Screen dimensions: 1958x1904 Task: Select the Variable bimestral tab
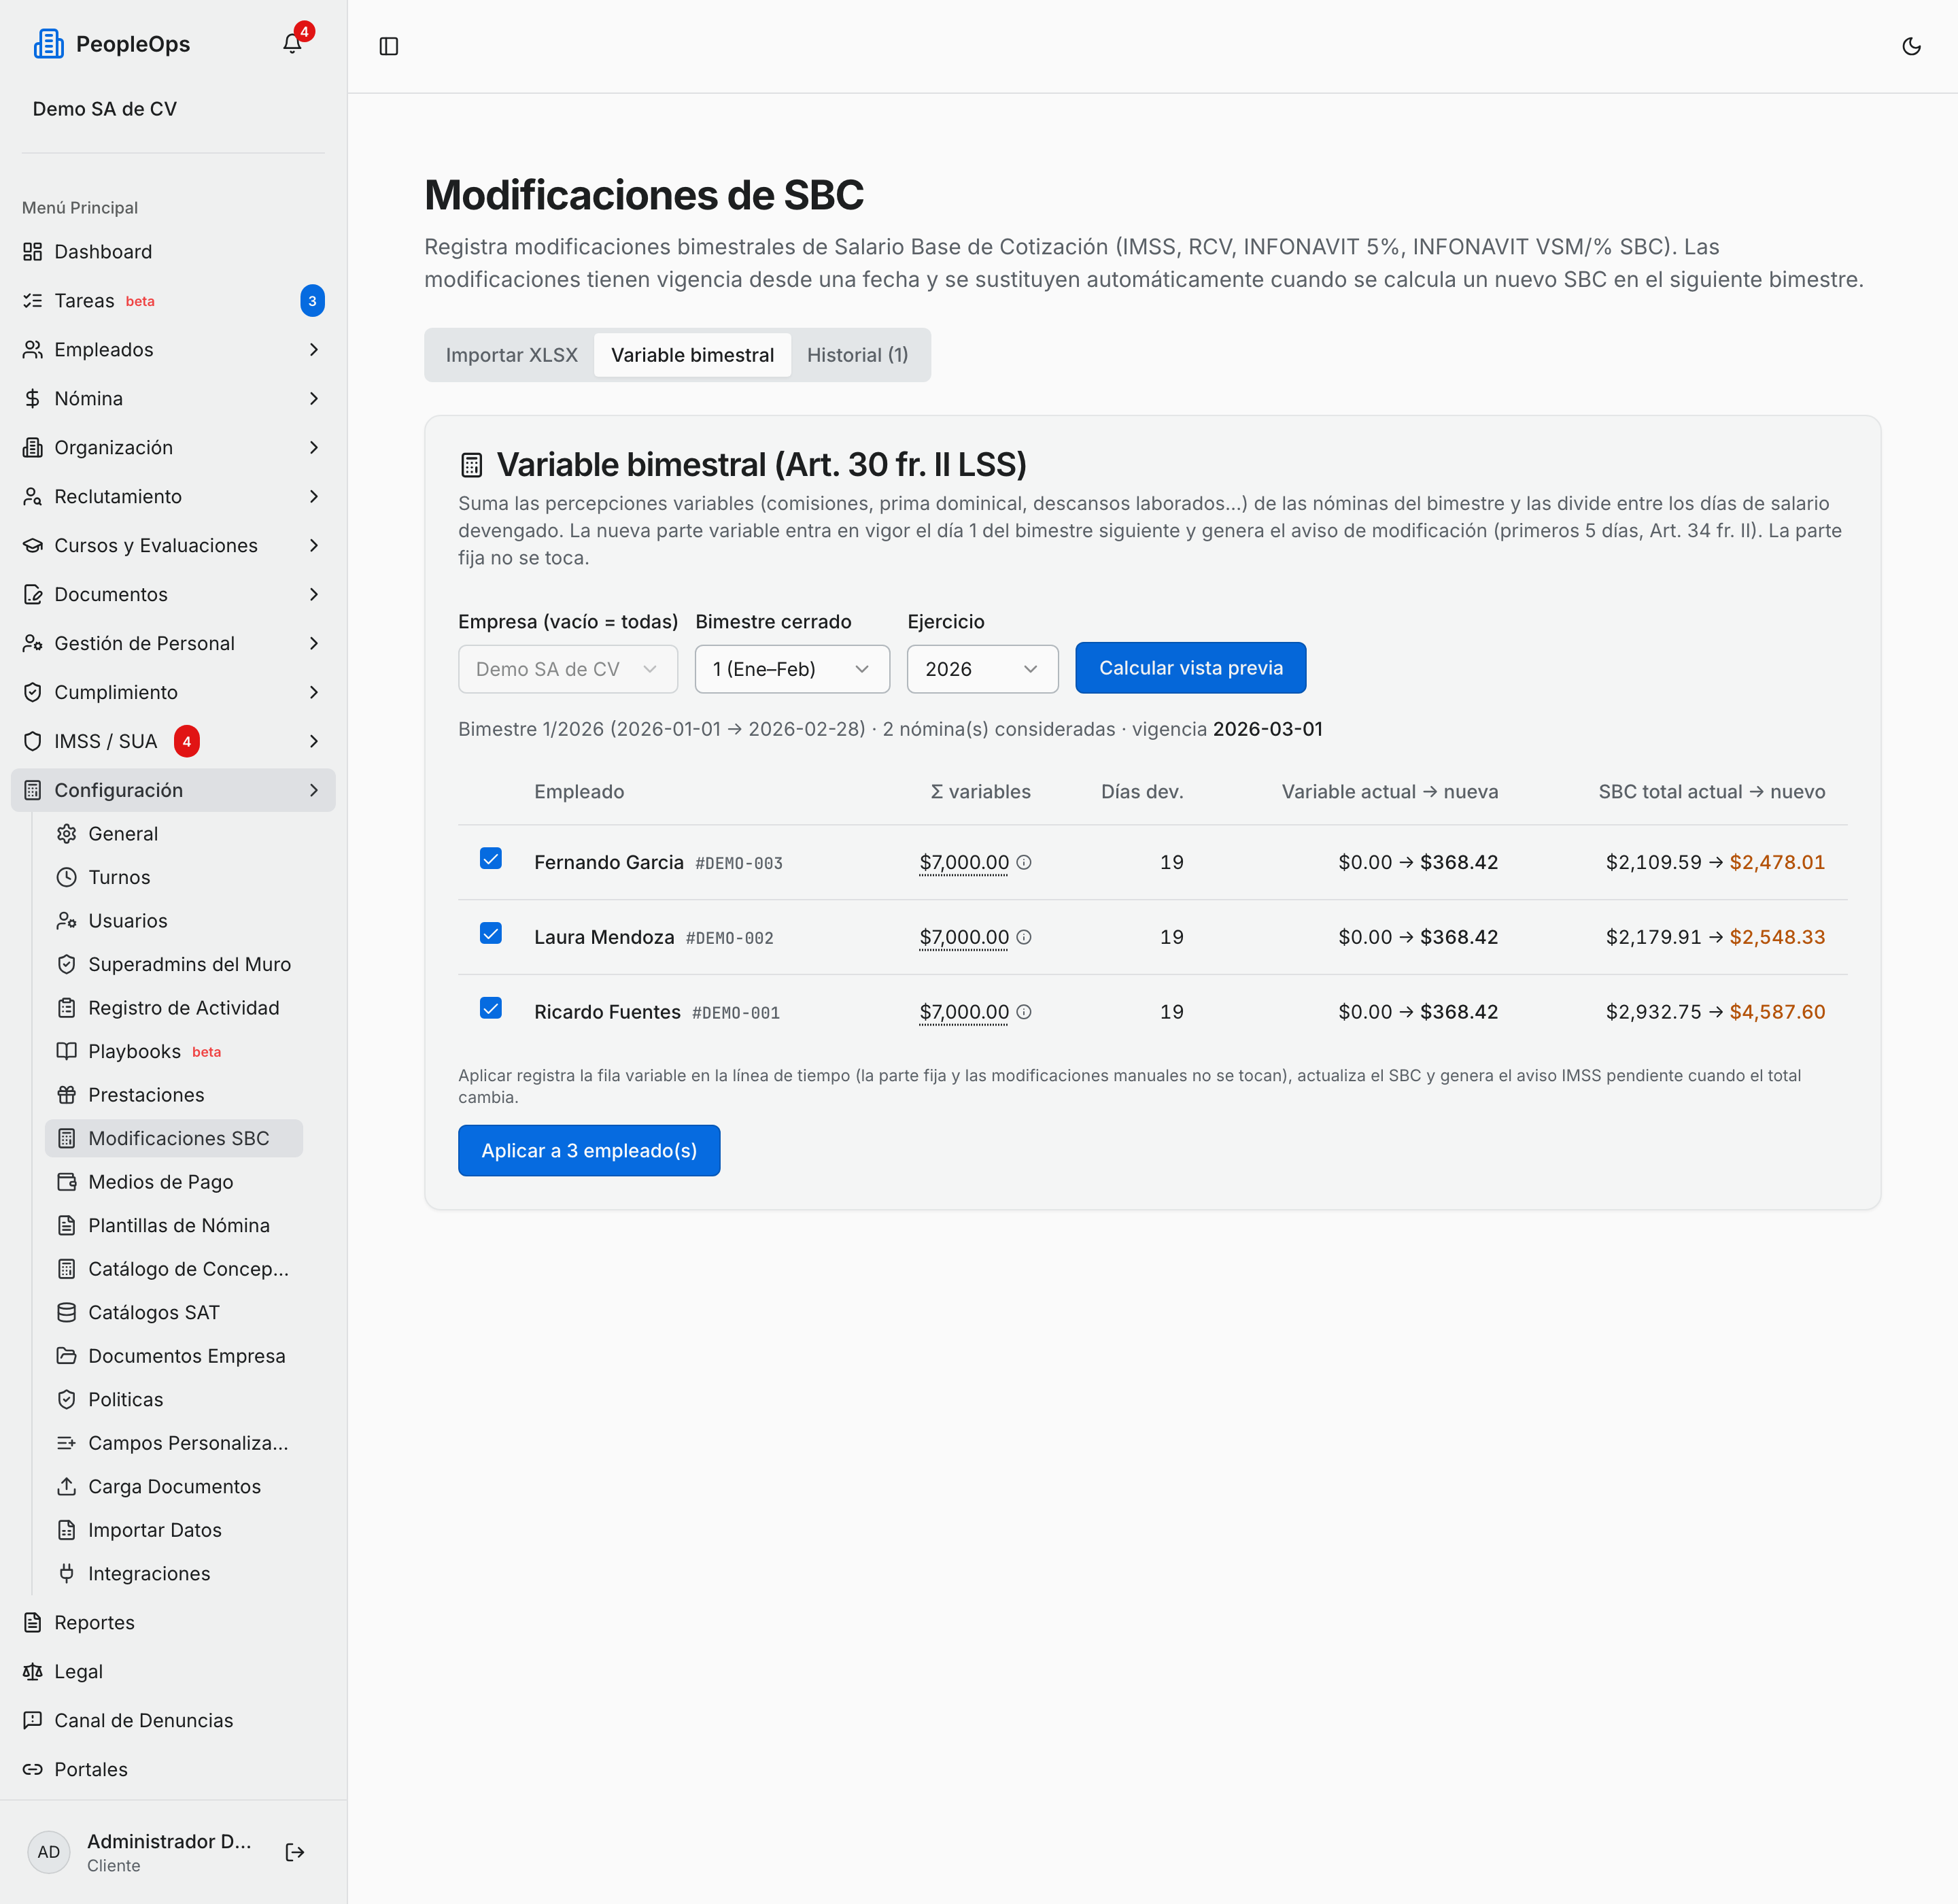tap(692, 355)
